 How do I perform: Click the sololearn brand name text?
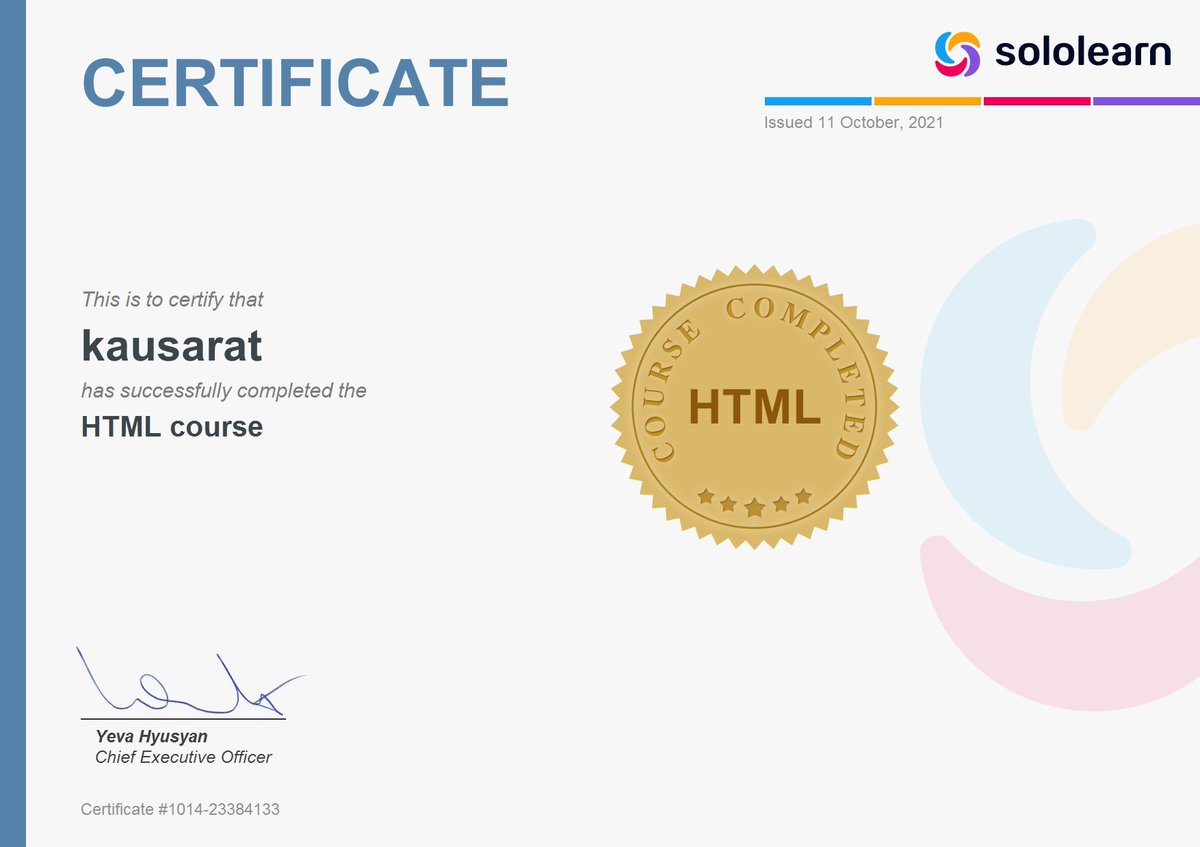[1083, 51]
